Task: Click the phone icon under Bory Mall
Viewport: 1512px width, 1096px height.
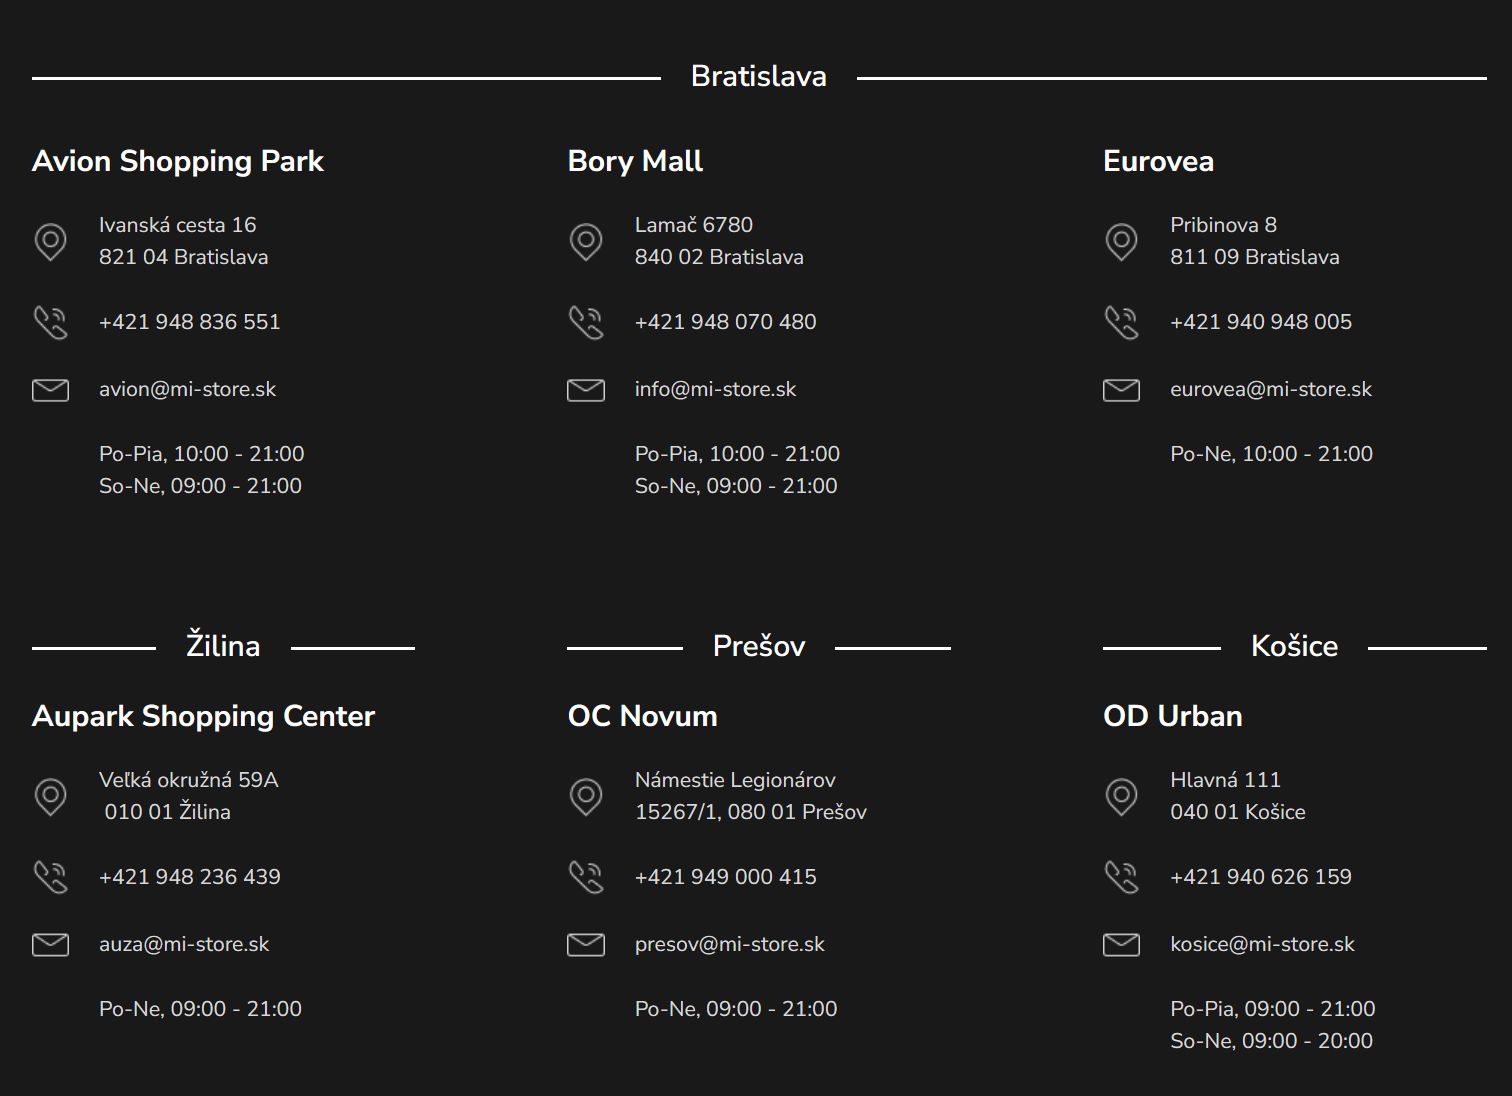Action: [586, 322]
